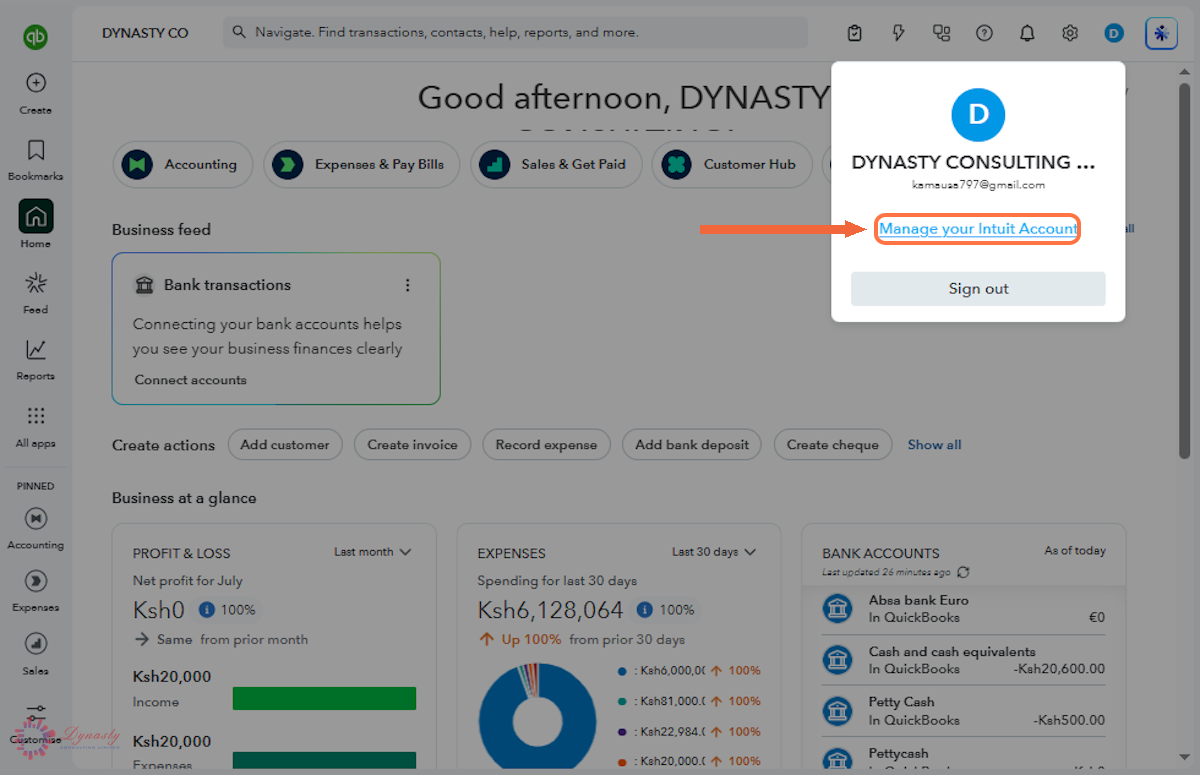Click Create invoice action
This screenshot has width=1200, height=775.
(x=412, y=445)
